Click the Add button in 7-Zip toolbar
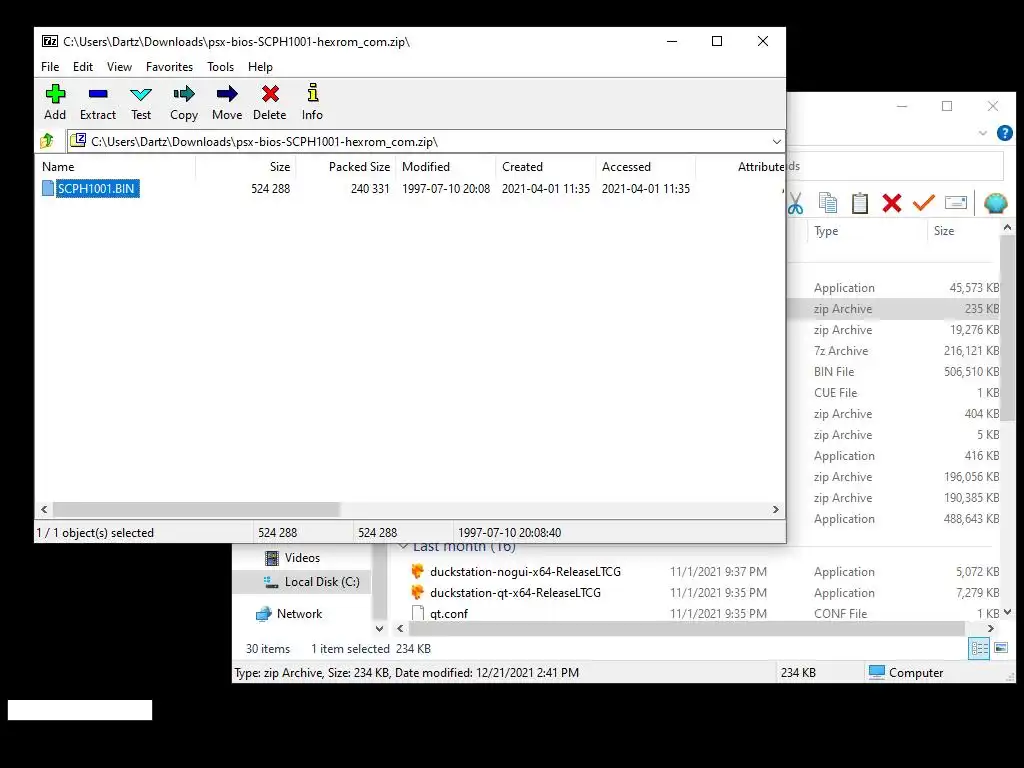This screenshot has width=1024, height=768. (55, 102)
